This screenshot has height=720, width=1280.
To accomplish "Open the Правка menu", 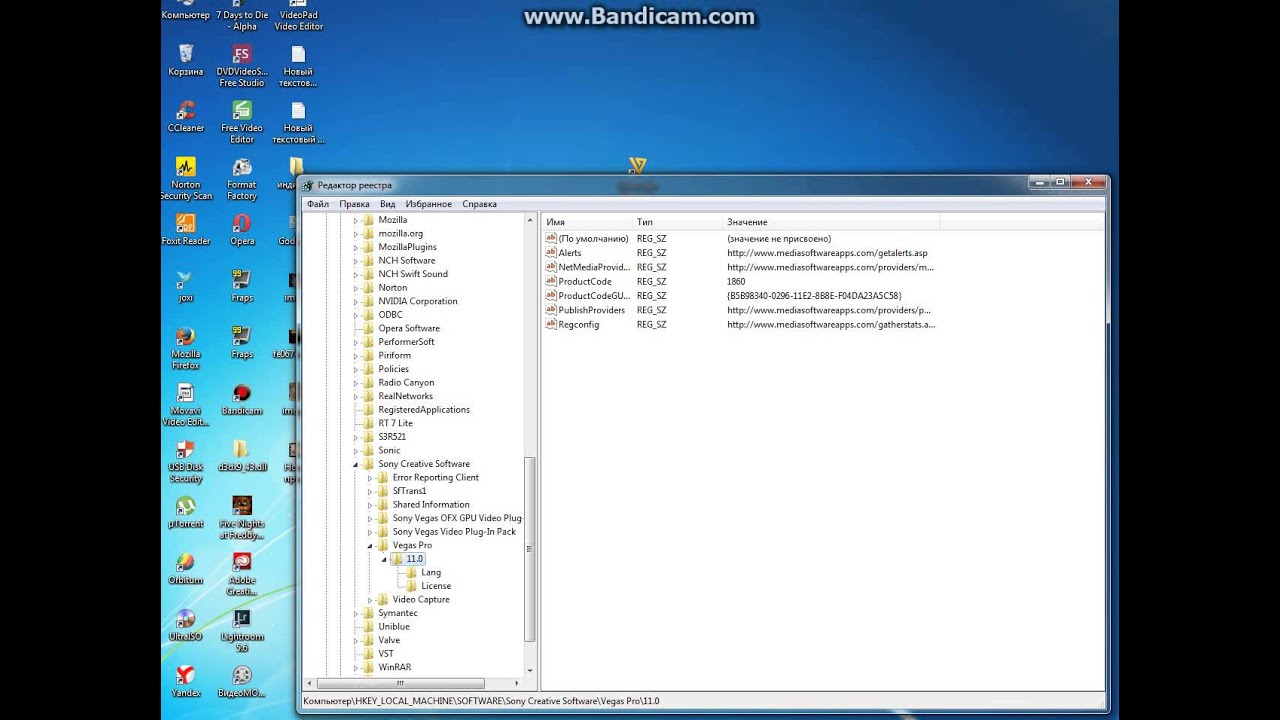I will coord(354,204).
